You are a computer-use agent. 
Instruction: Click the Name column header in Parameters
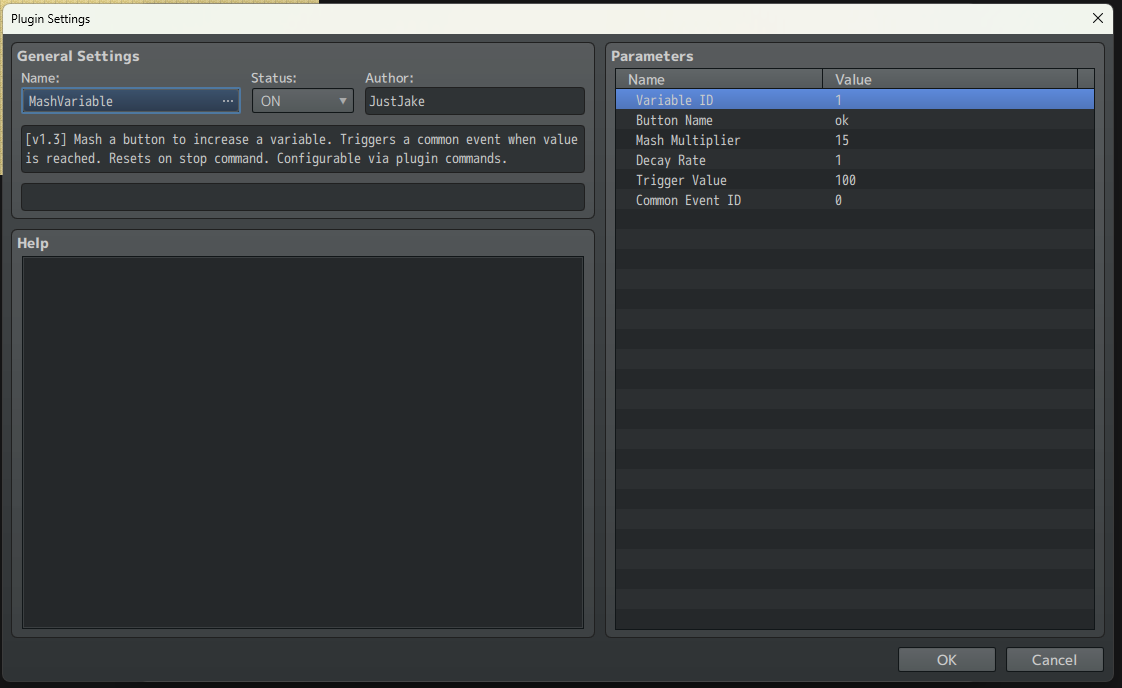pyautogui.click(x=719, y=79)
